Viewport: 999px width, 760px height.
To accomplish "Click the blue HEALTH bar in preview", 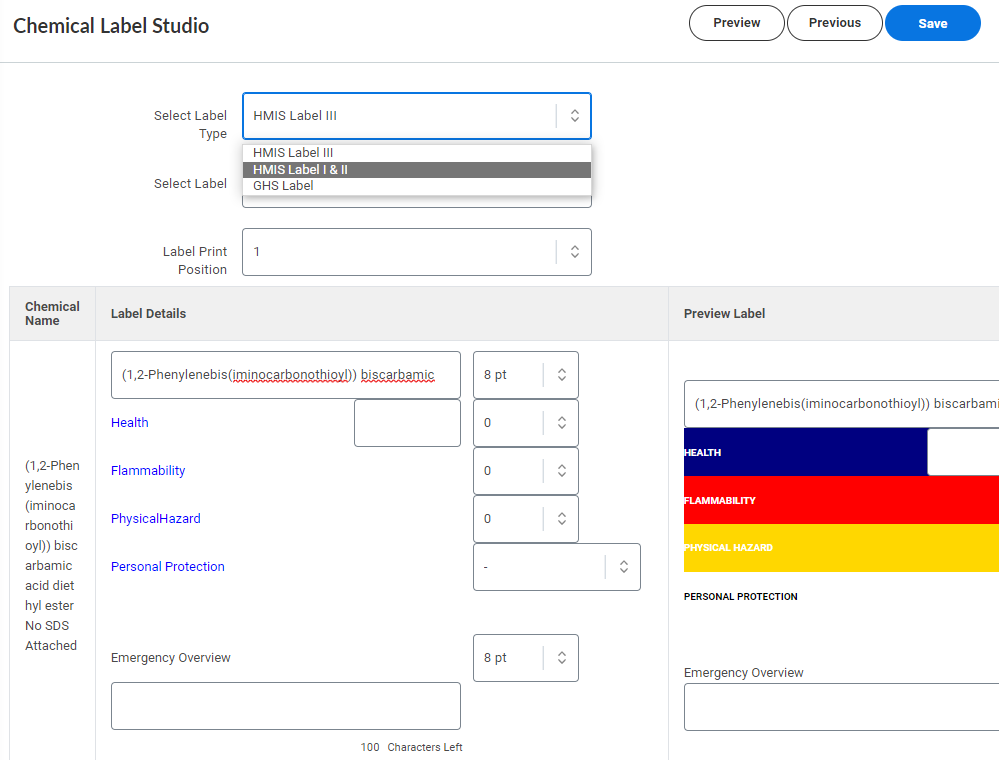I will coord(805,452).
